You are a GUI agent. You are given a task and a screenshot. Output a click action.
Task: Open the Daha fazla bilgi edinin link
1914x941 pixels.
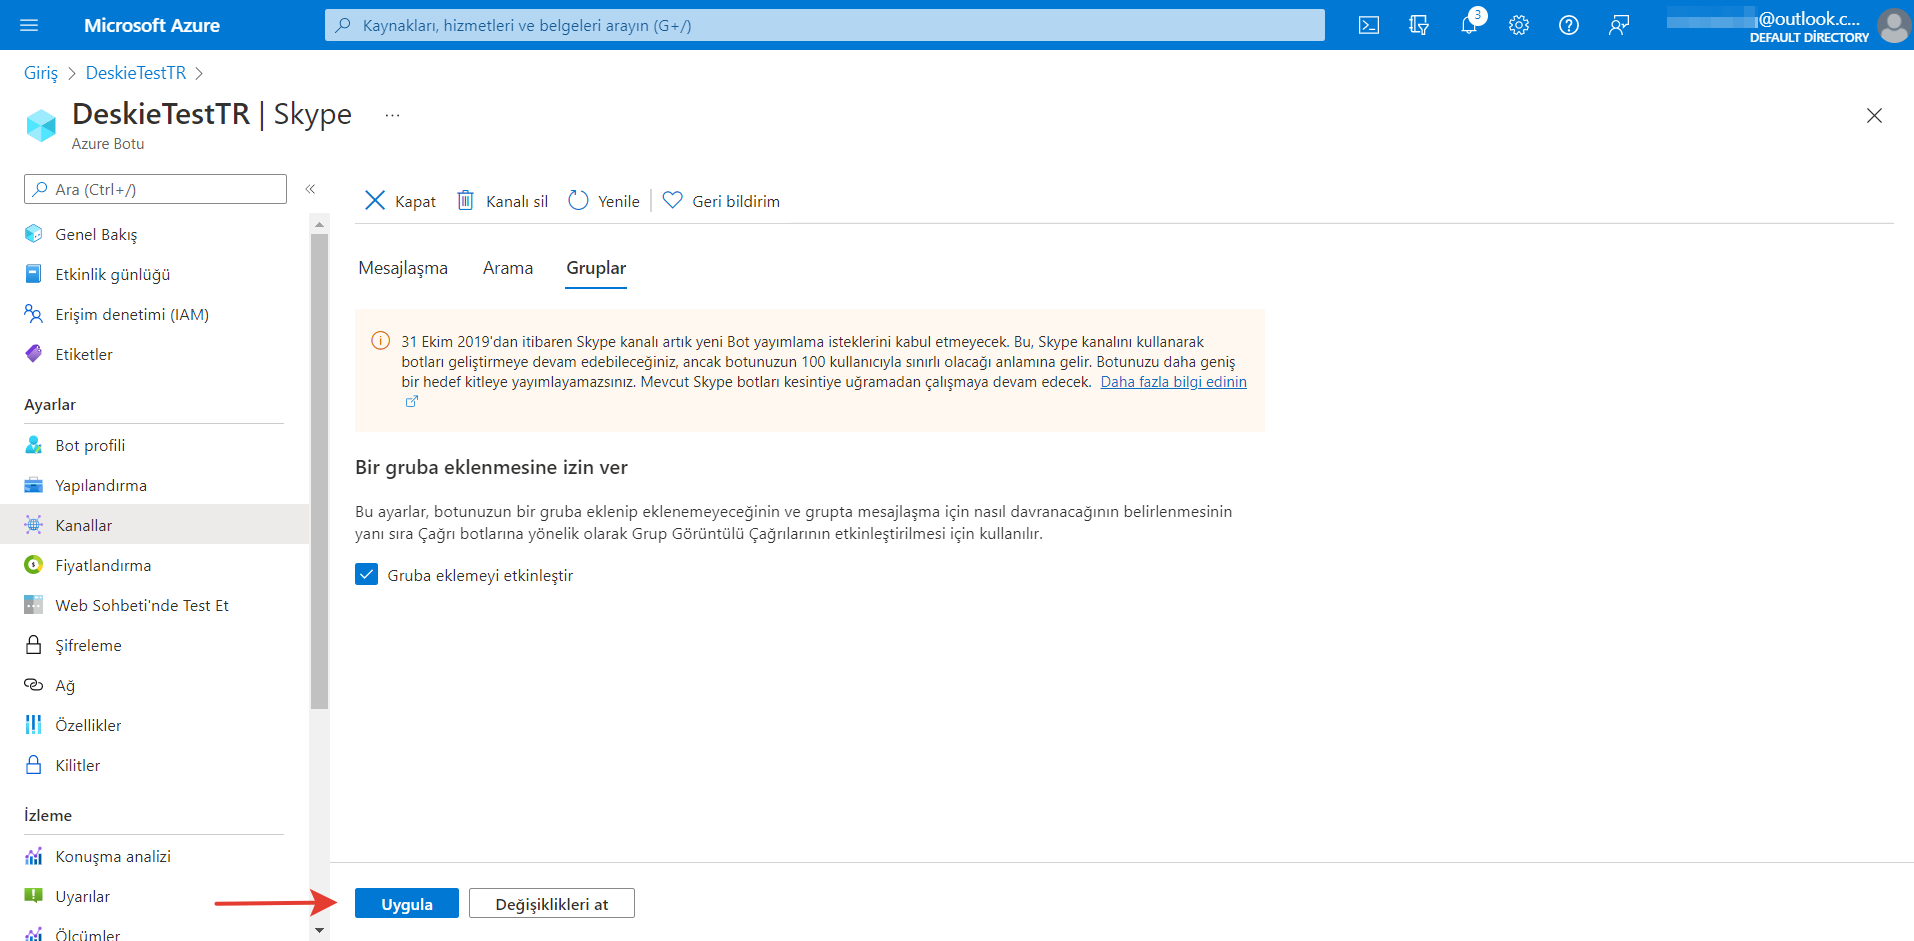click(x=1173, y=382)
